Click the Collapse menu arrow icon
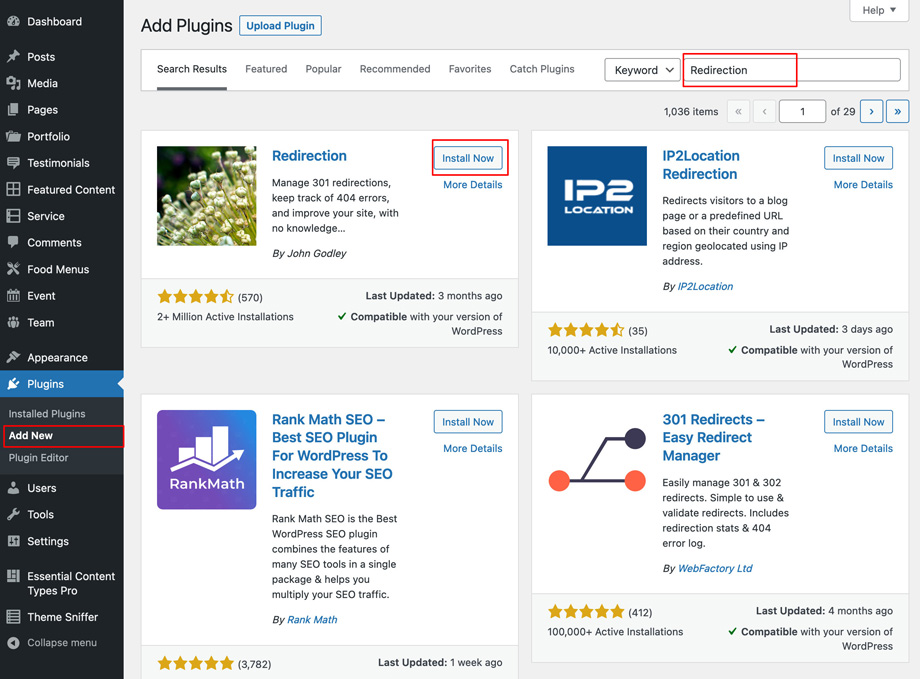The height and width of the screenshot is (679, 920). coord(13,643)
